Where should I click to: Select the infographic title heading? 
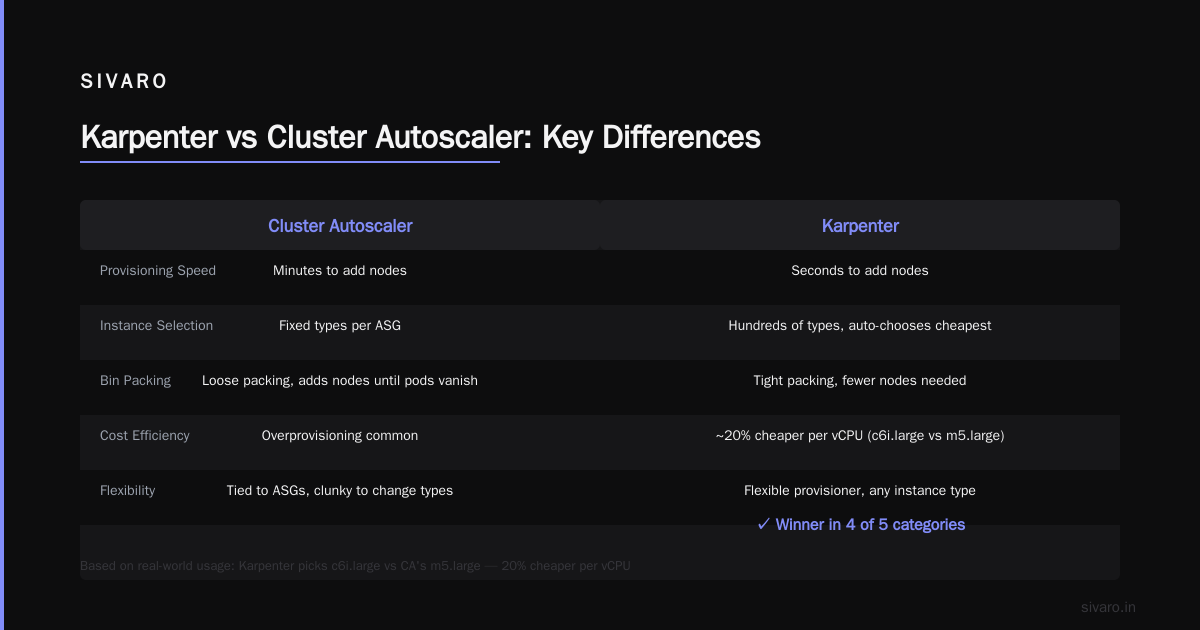click(420, 137)
